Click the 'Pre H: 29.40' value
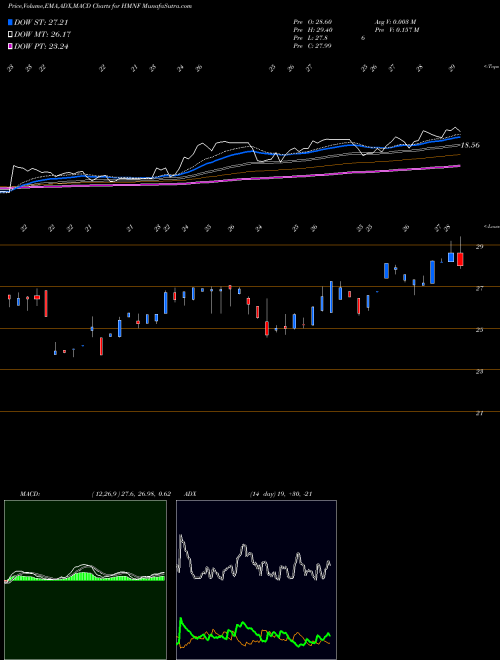This screenshot has width=500, height=660. (x=313, y=30)
